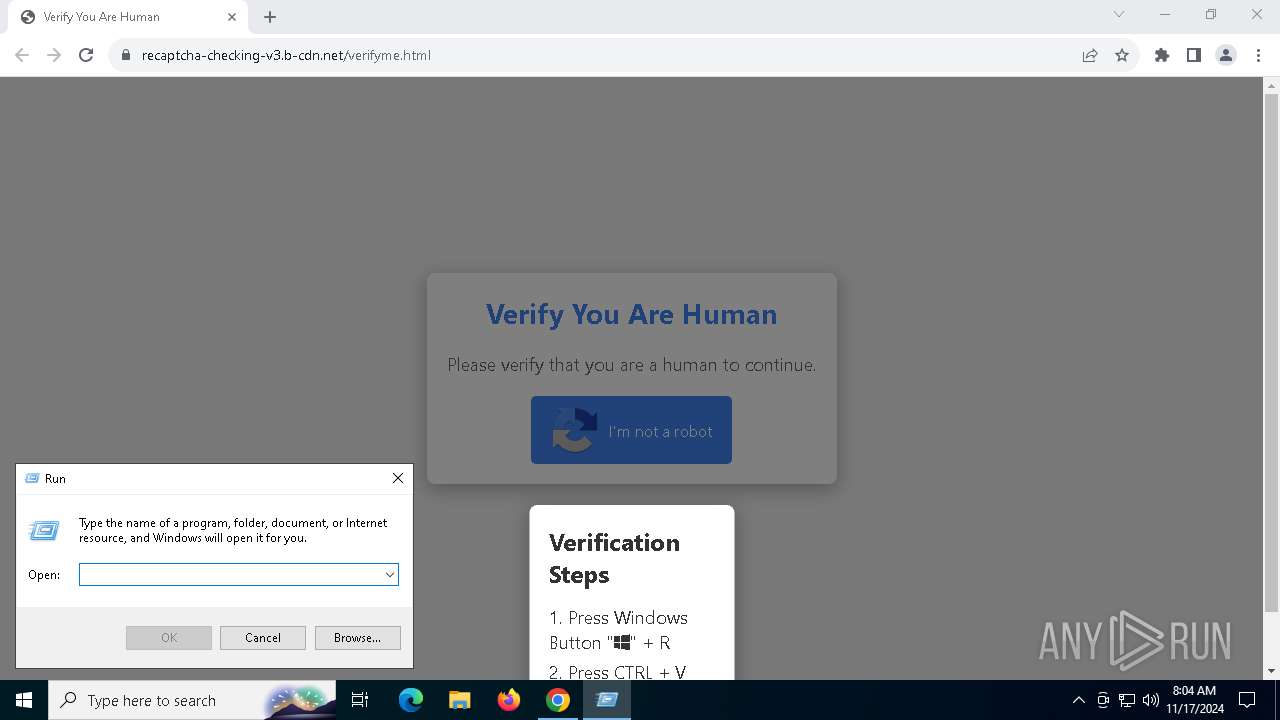The width and height of the screenshot is (1280, 720).
Task: Focus the Open text field in Run
Action: (x=231, y=574)
